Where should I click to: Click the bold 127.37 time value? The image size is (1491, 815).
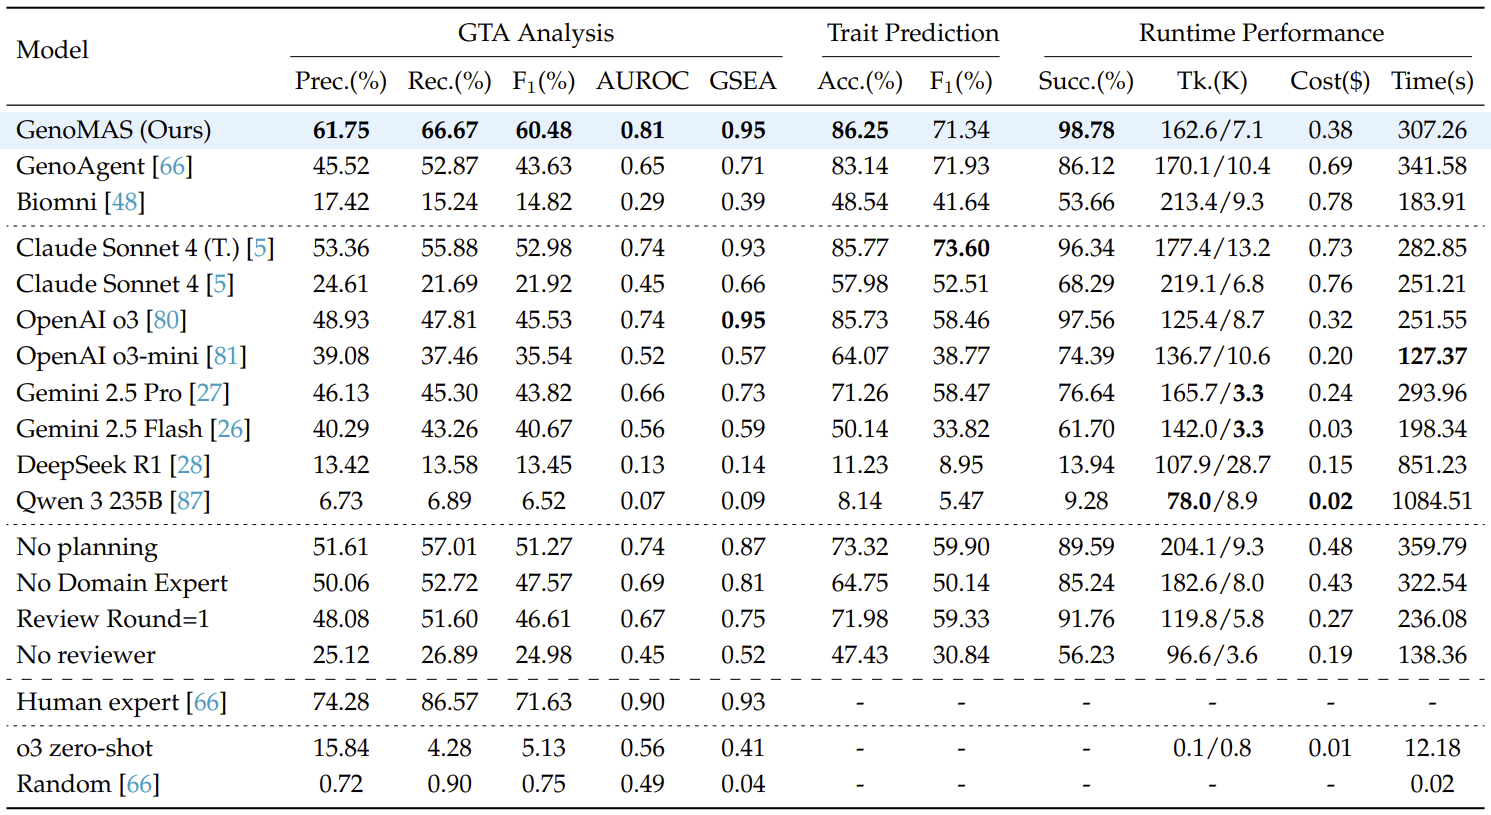[1432, 356]
